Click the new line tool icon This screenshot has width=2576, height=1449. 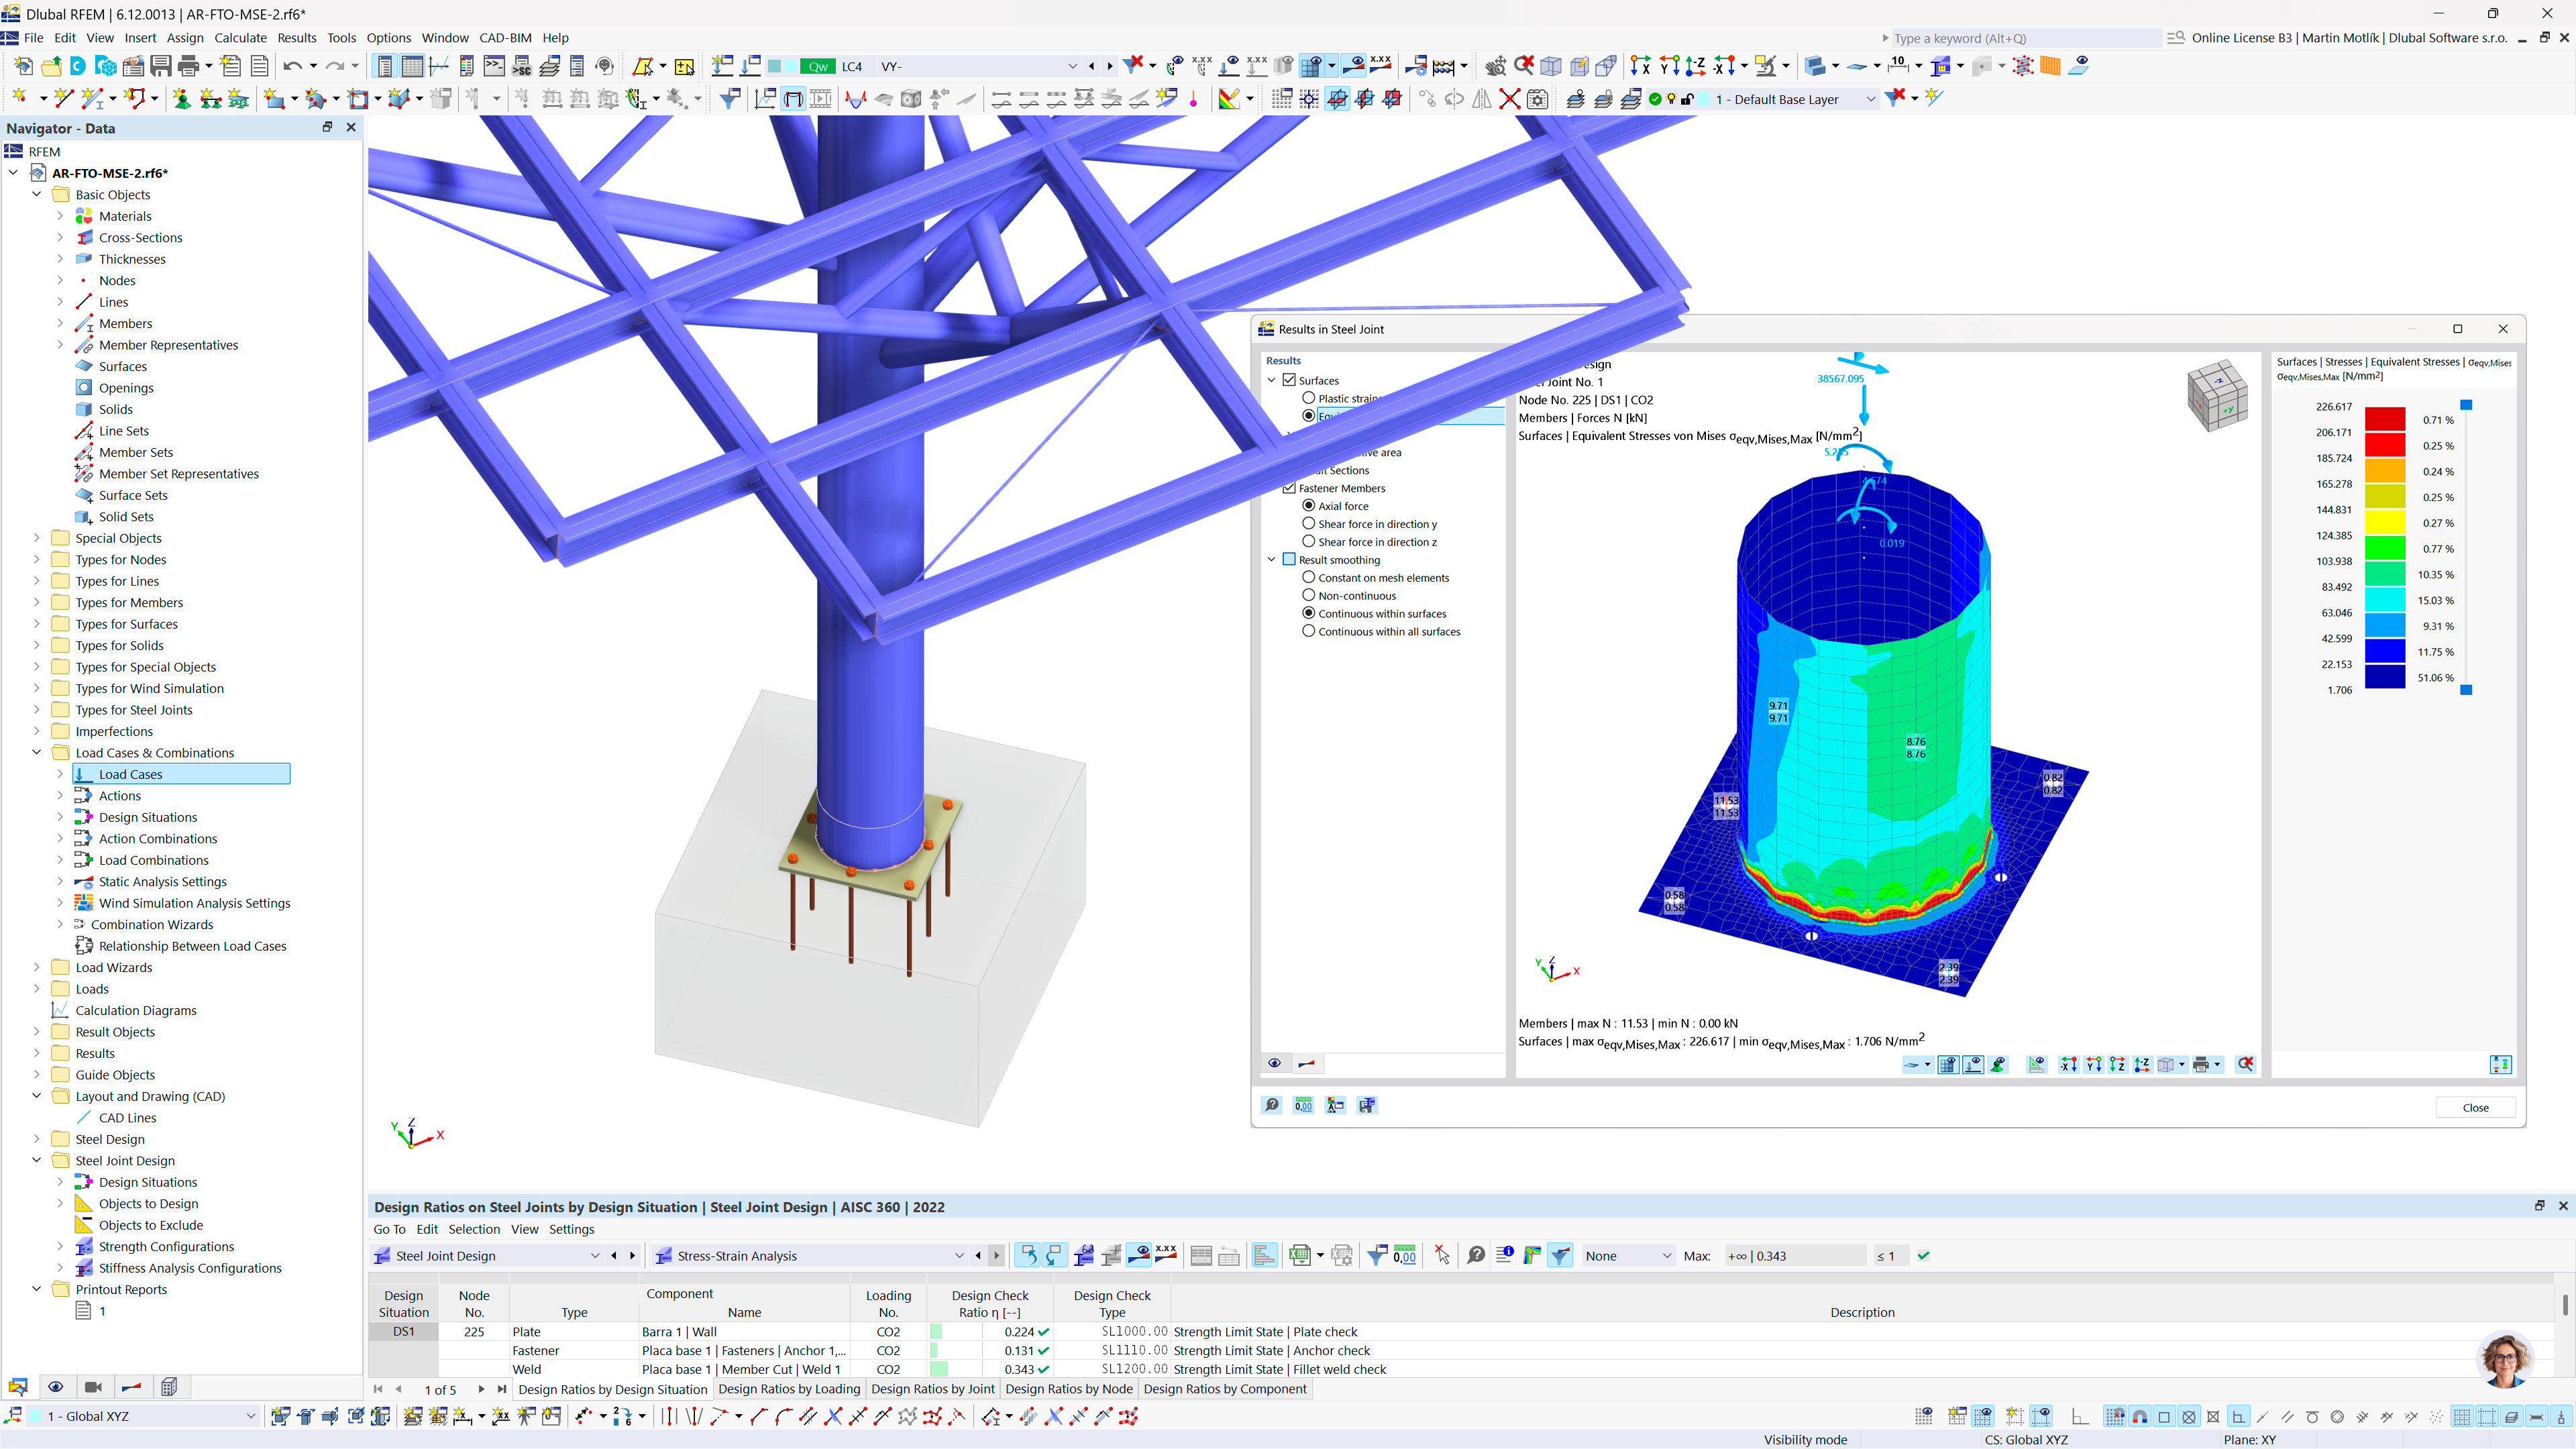click(64, 99)
